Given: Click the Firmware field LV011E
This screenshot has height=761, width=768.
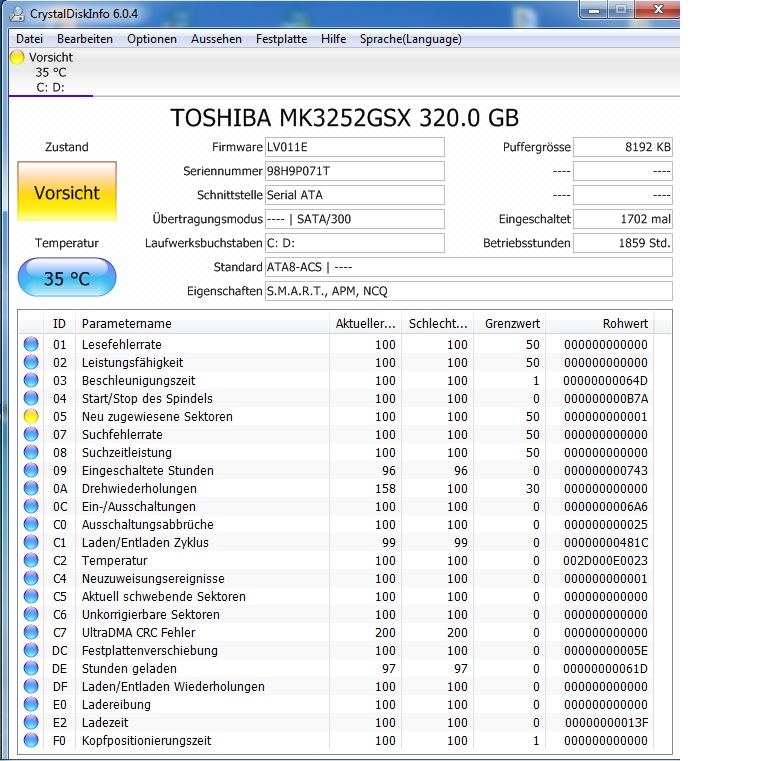Looking at the screenshot, I should [x=355, y=147].
